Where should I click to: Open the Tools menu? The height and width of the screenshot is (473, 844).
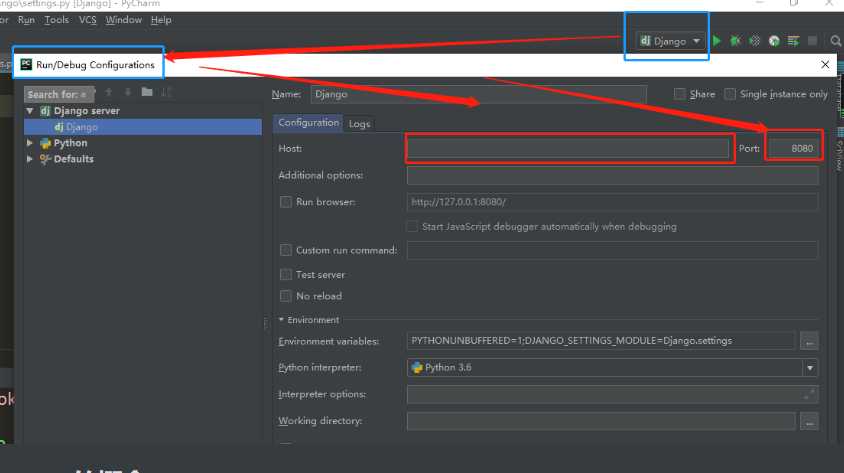57,20
